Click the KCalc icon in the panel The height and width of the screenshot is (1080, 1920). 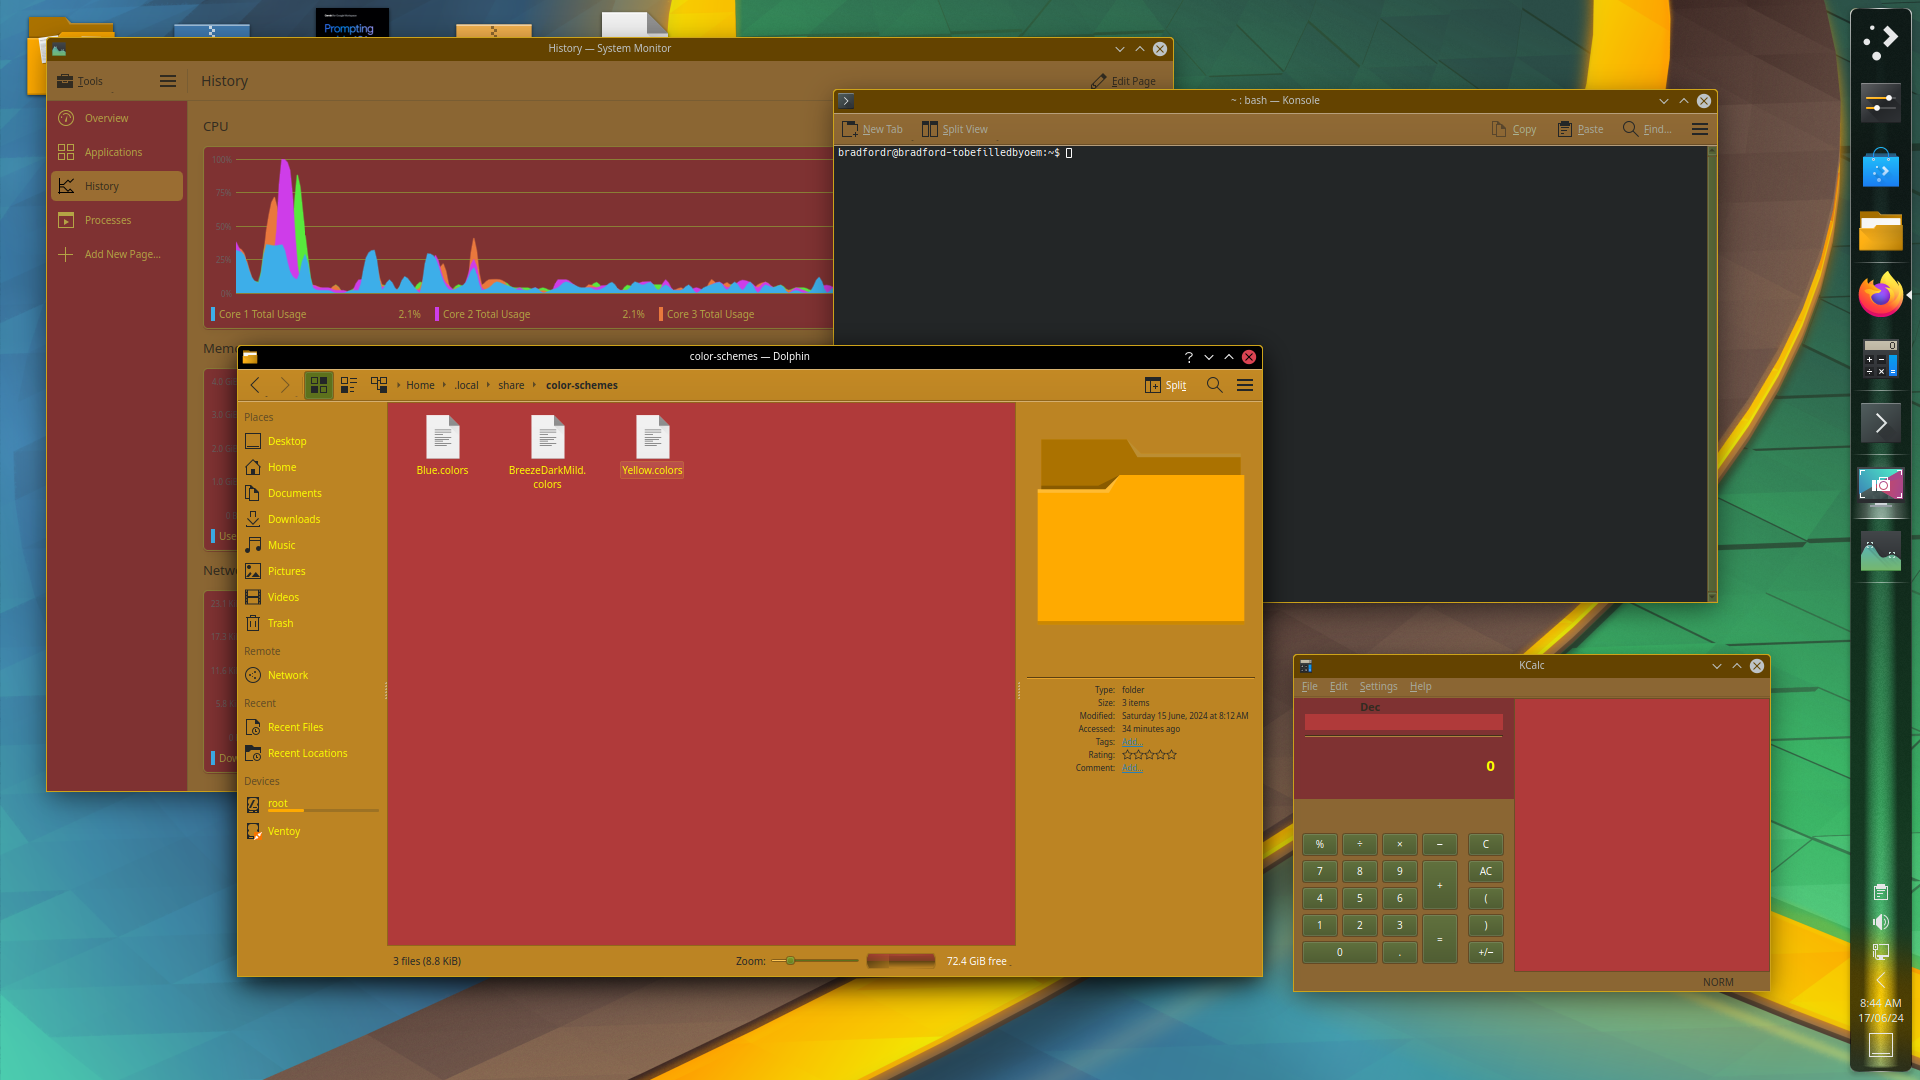coord(1880,358)
